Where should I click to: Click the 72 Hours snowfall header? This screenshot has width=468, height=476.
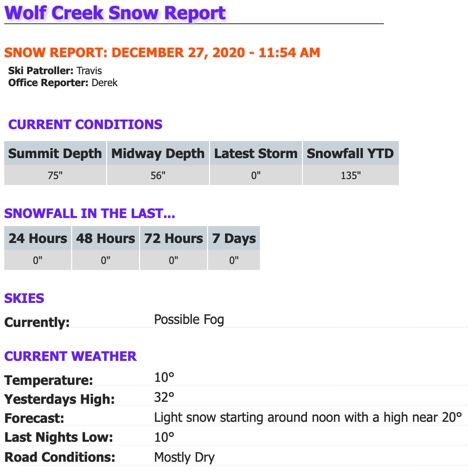click(x=173, y=238)
